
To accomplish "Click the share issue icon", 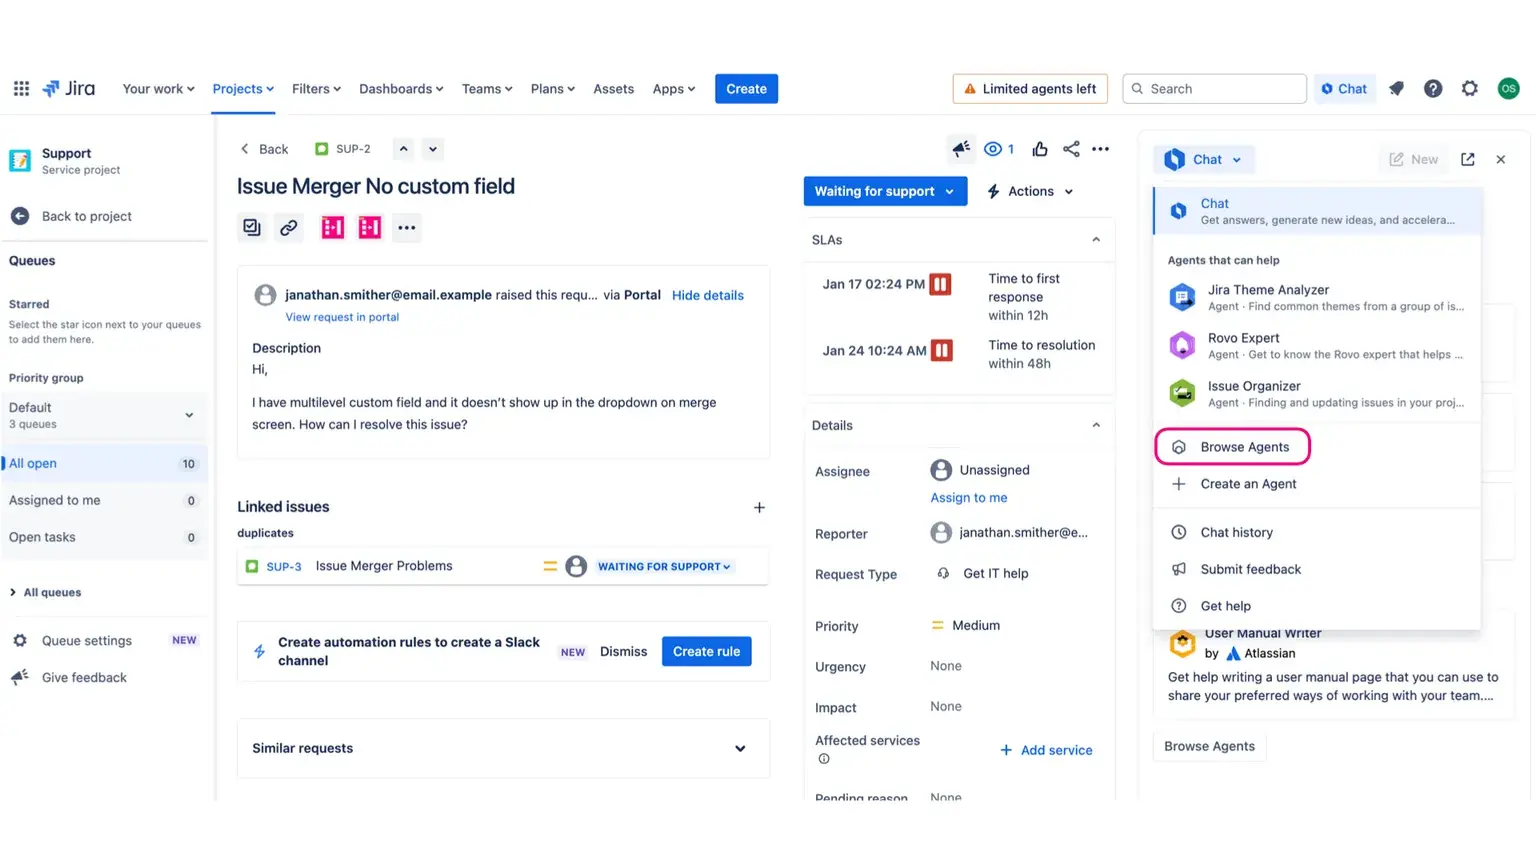I will [x=1071, y=149].
